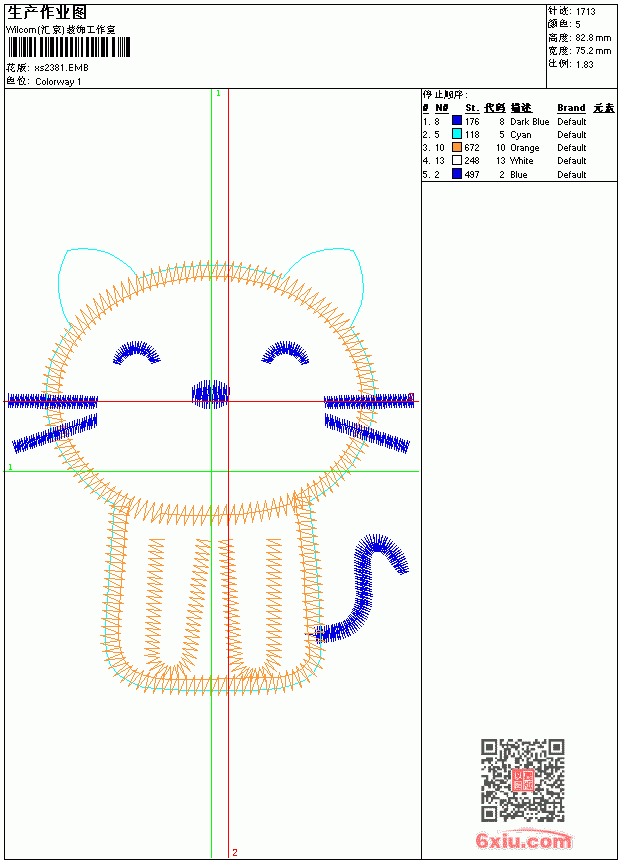Click the barcode under the title

coord(69,47)
